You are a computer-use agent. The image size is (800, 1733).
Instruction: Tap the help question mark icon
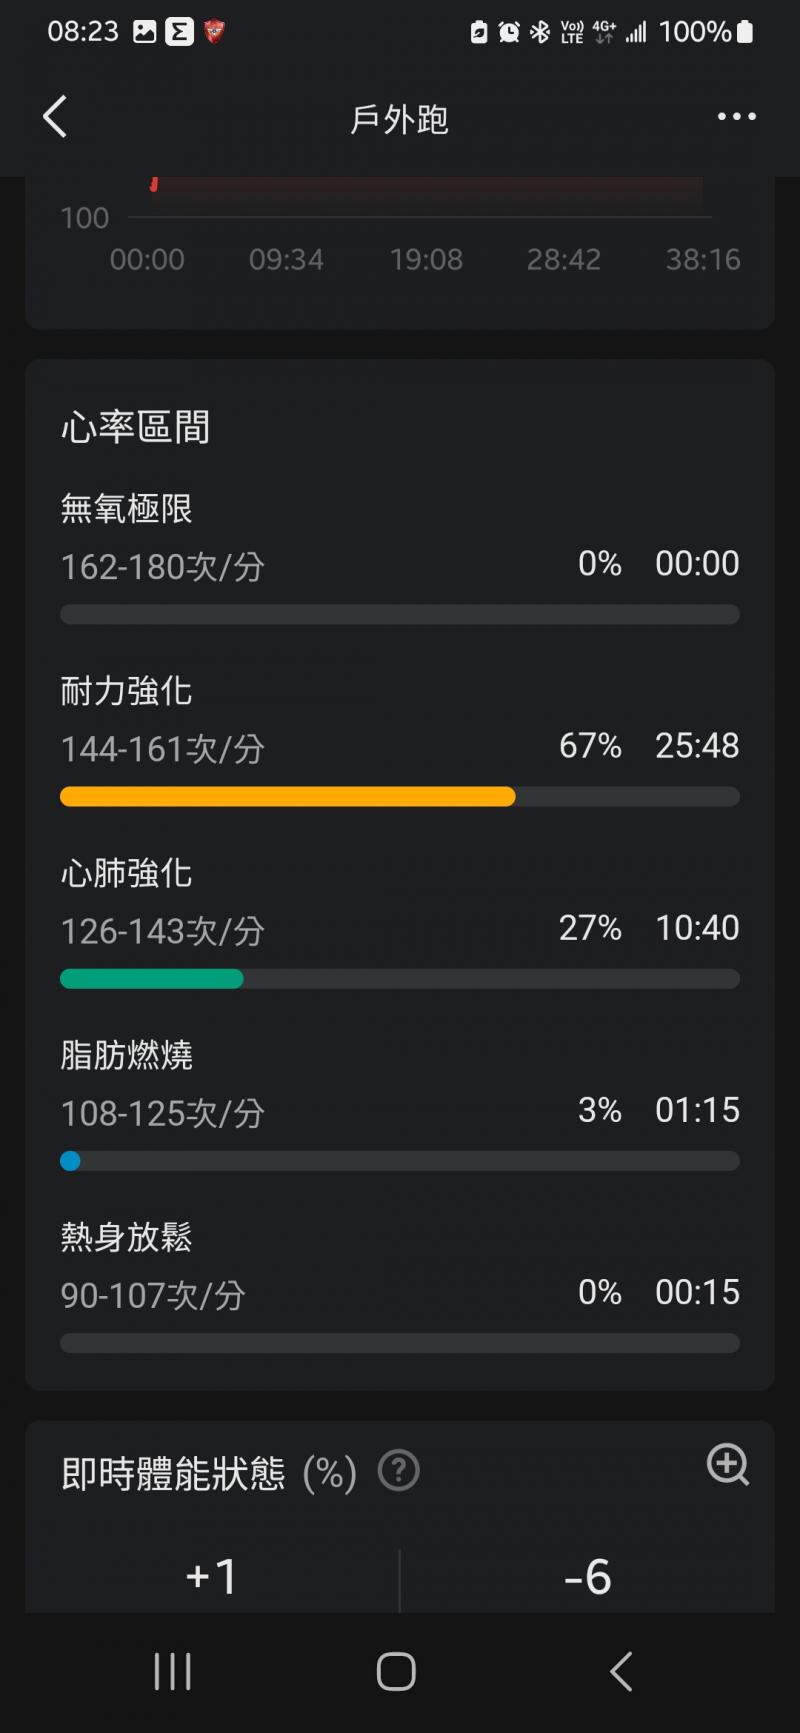[398, 1471]
